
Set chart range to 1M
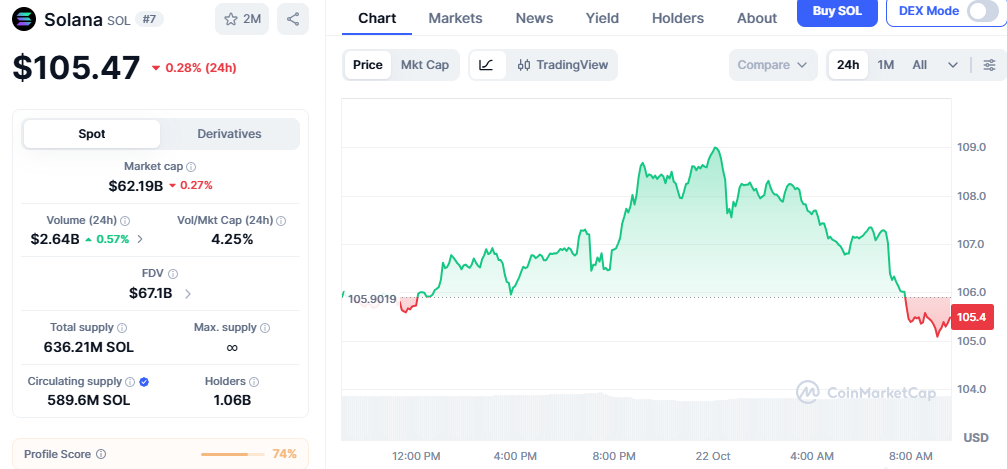pyautogui.click(x=886, y=65)
